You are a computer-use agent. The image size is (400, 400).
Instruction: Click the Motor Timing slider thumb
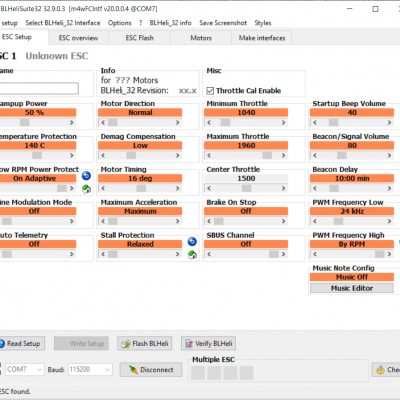(x=141, y=188)
